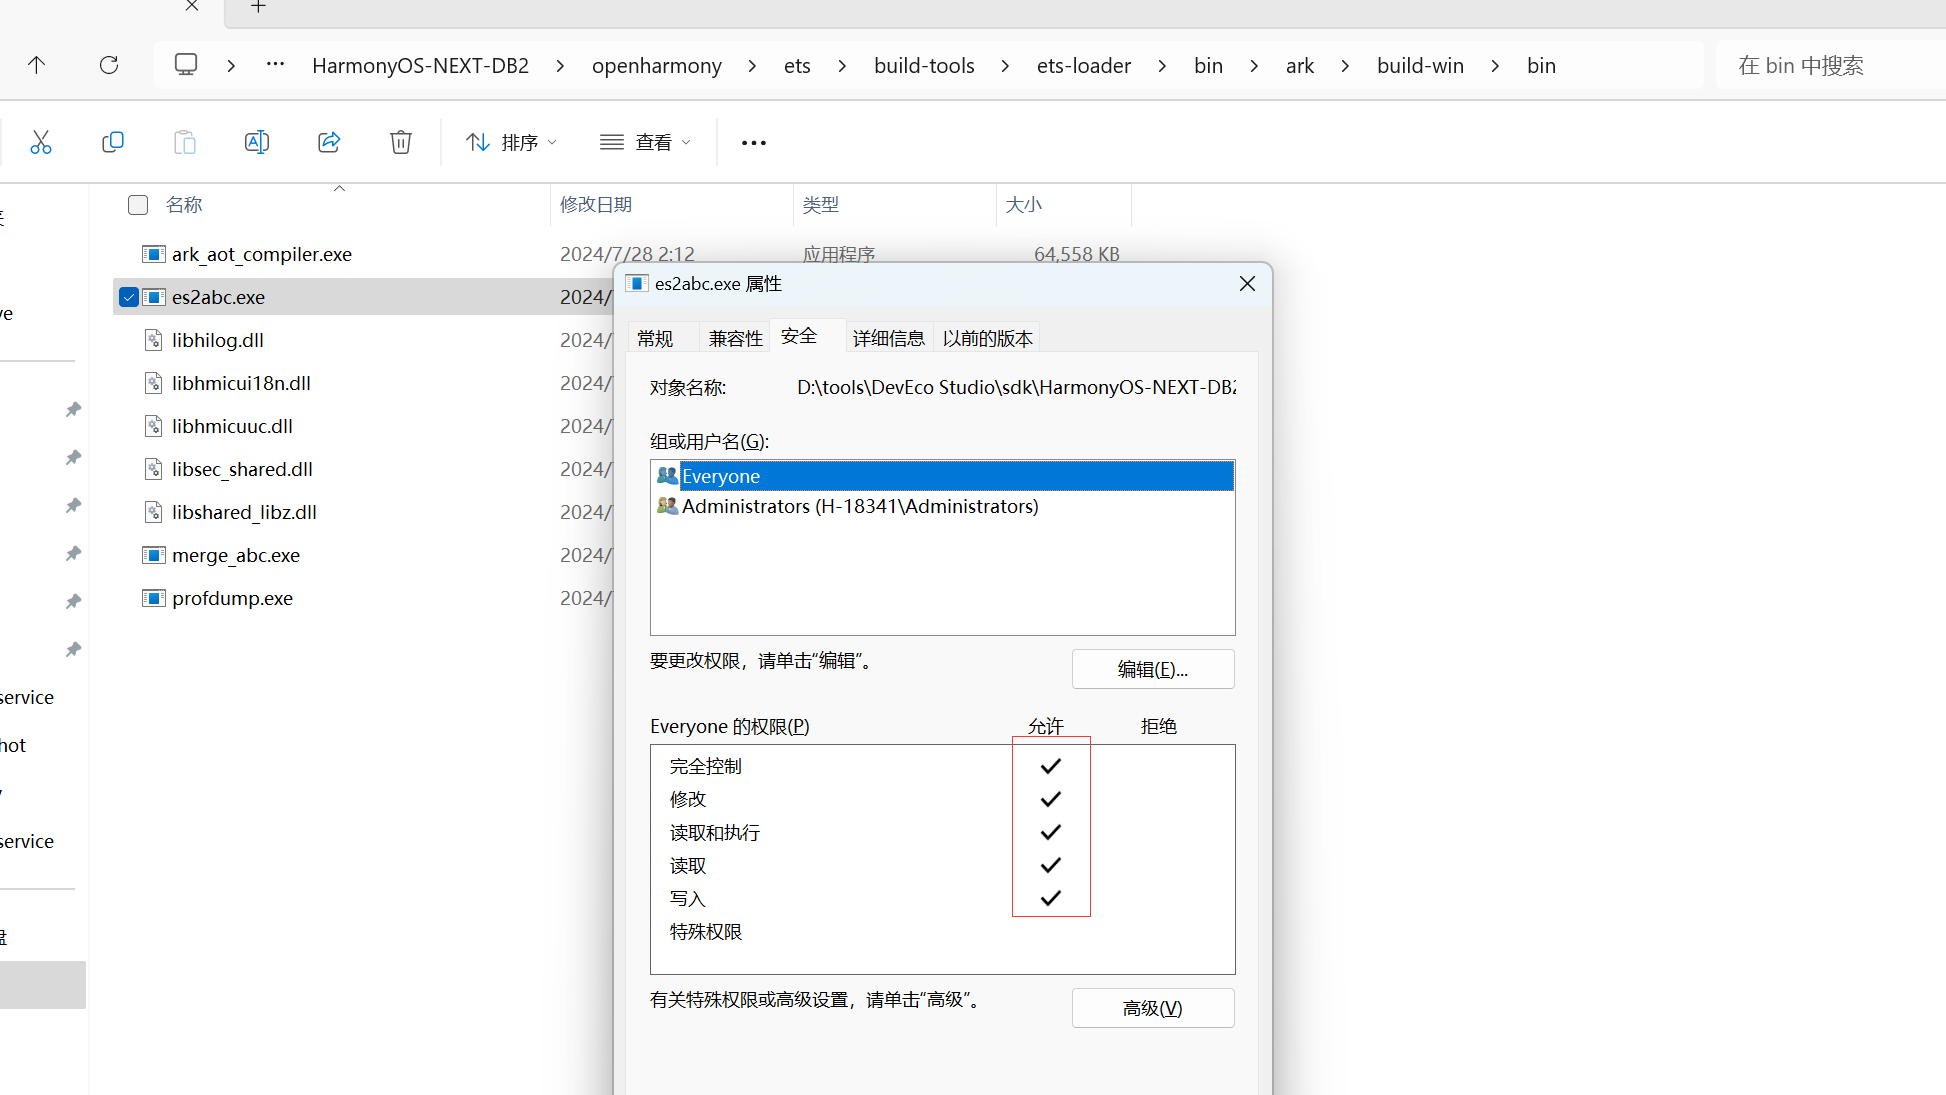Expand chevron after build-win
The image size is (1946, 1095).
(x=1495, y=66)
